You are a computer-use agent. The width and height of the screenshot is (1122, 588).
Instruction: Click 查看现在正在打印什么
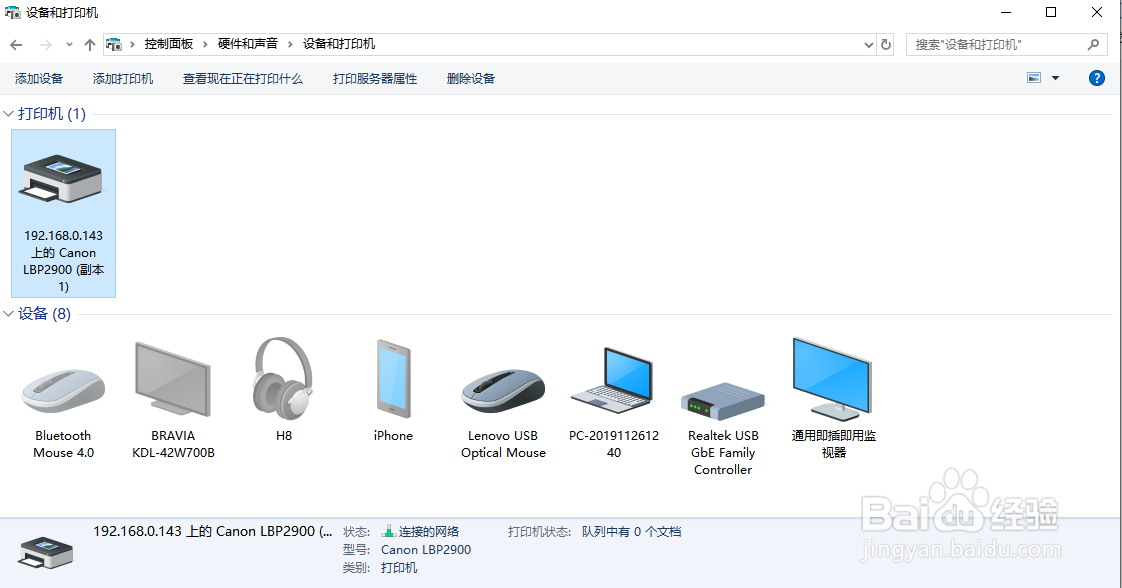[x=243, y=79]
